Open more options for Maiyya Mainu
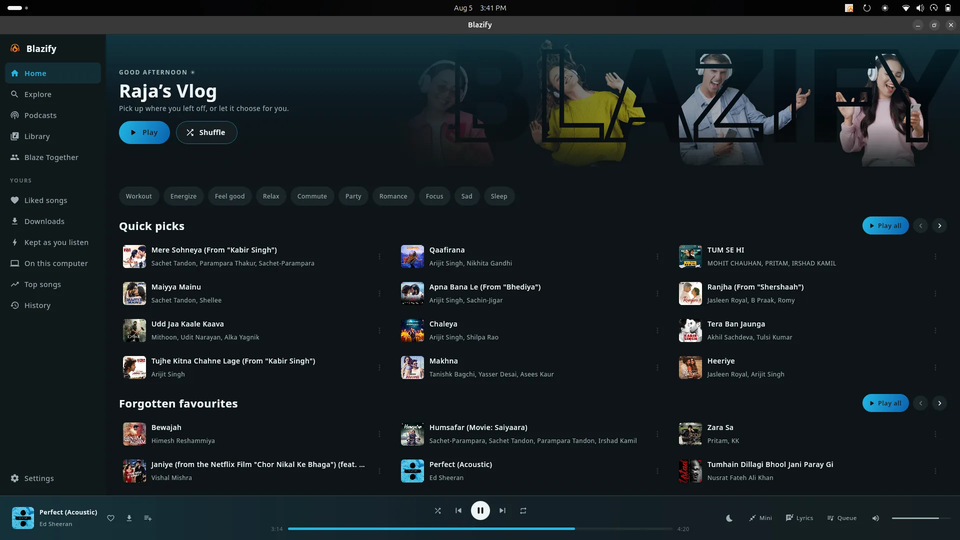Screen dimensions: 960x540 (x=380, y=293)
